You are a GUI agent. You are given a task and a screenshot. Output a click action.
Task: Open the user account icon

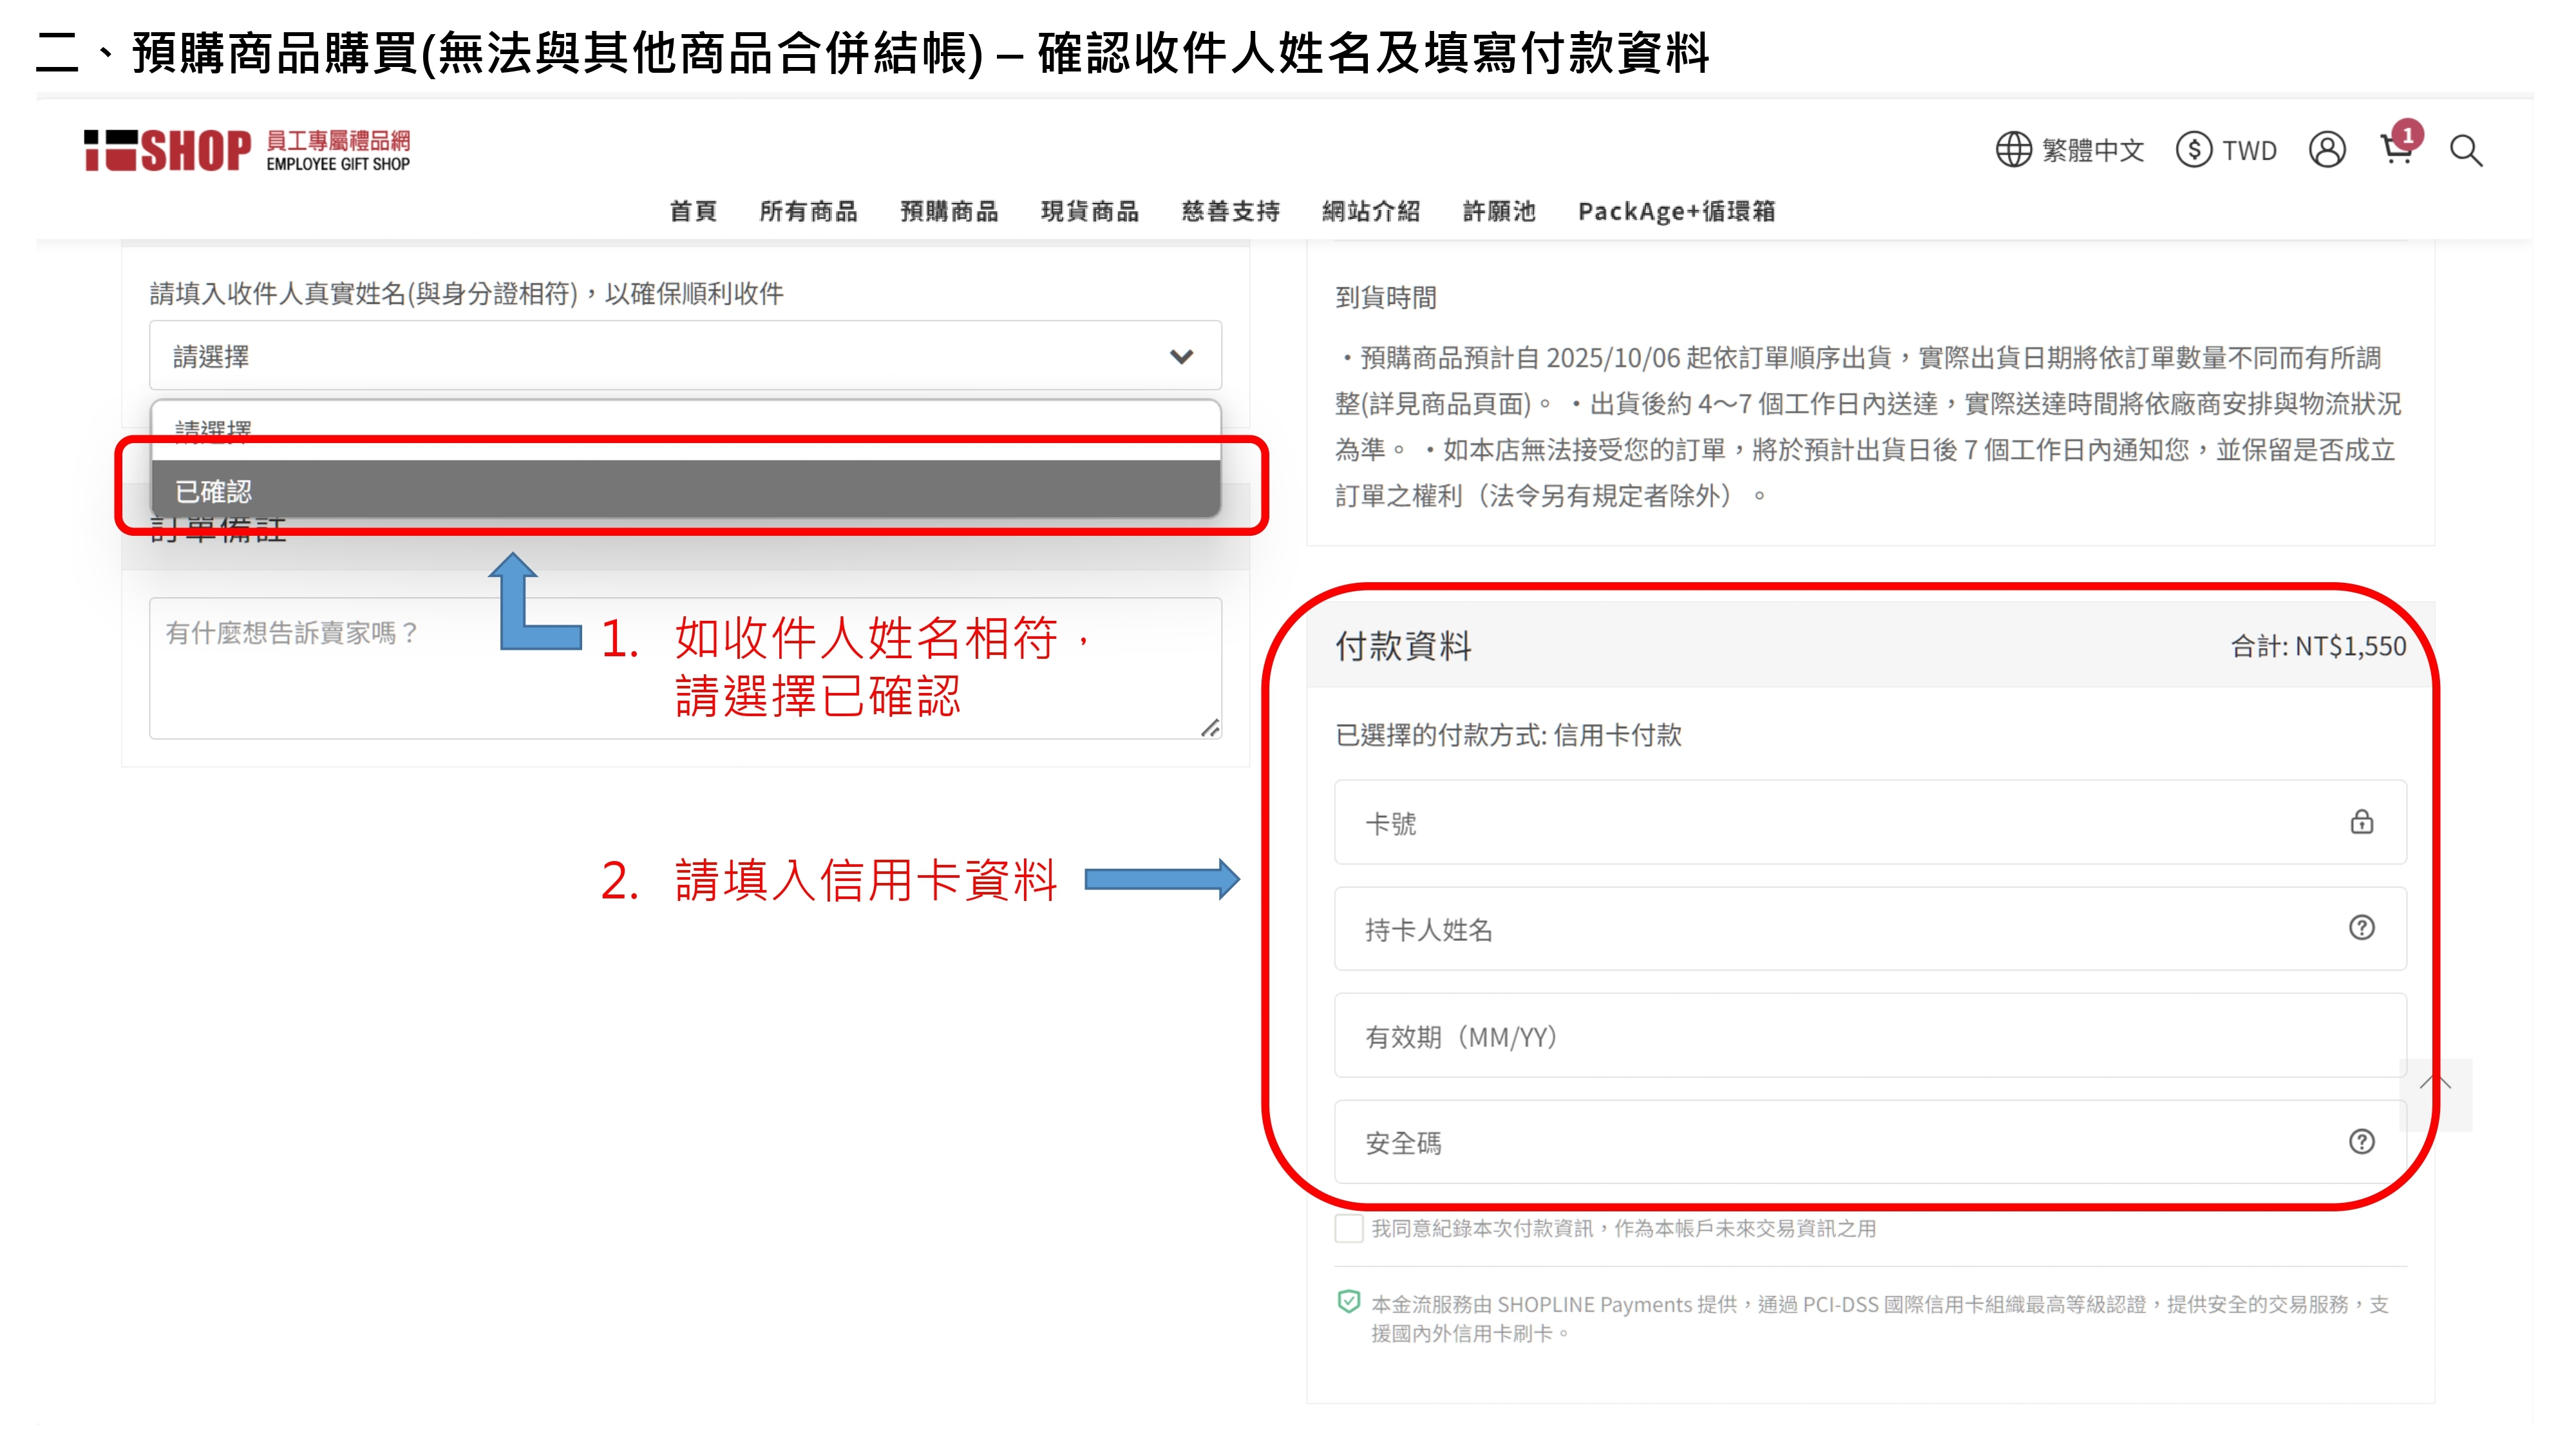(x=2327, y=150)
